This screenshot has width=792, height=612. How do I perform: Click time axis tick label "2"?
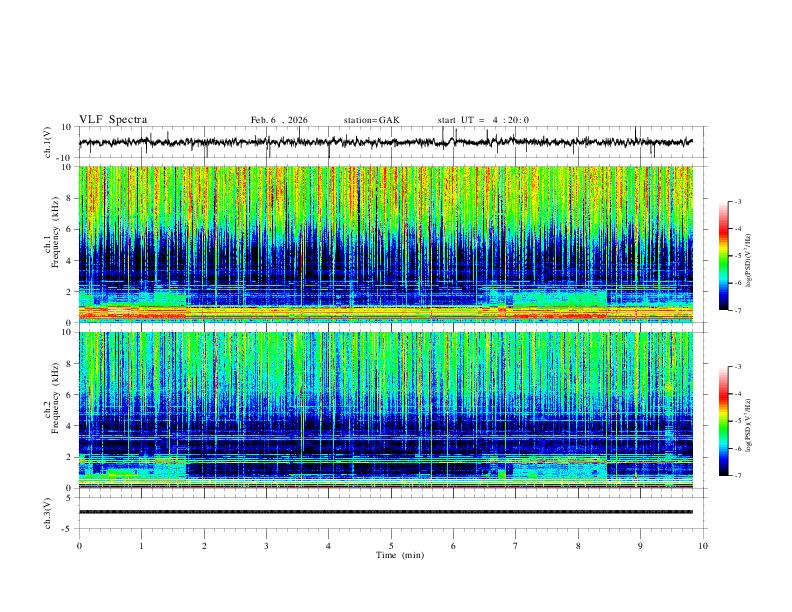204,546
